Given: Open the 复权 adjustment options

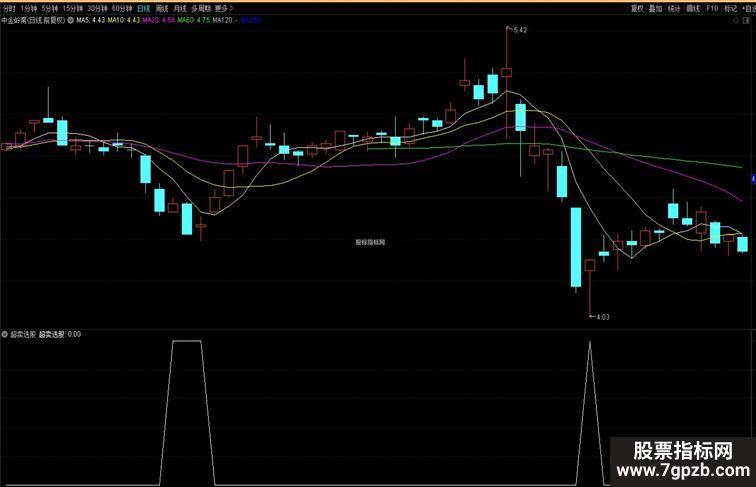Looking at the screenshot, I should pyautogui.click(x=637, y=9).
